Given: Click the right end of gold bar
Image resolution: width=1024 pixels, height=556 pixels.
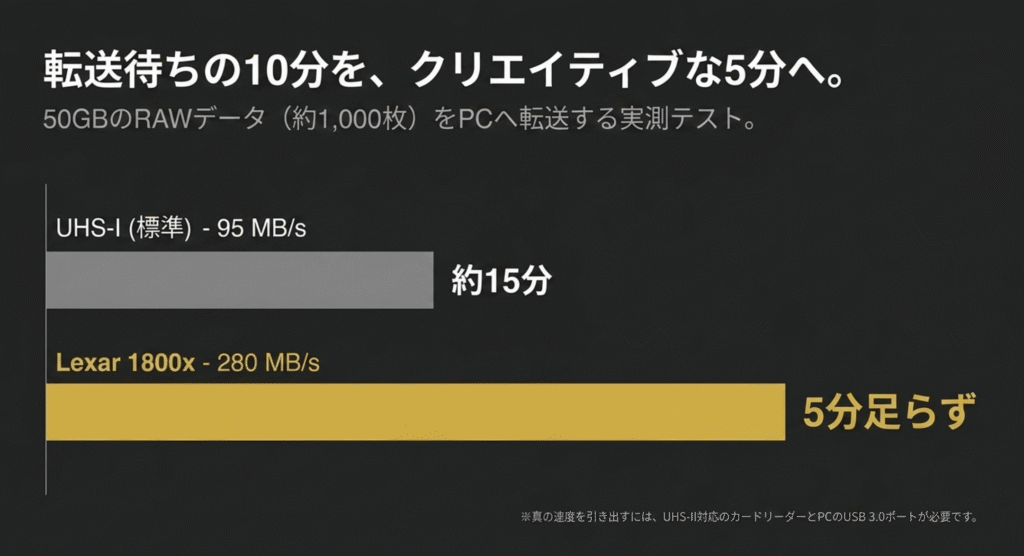Looking at the screenshot, I should (781, 412).
